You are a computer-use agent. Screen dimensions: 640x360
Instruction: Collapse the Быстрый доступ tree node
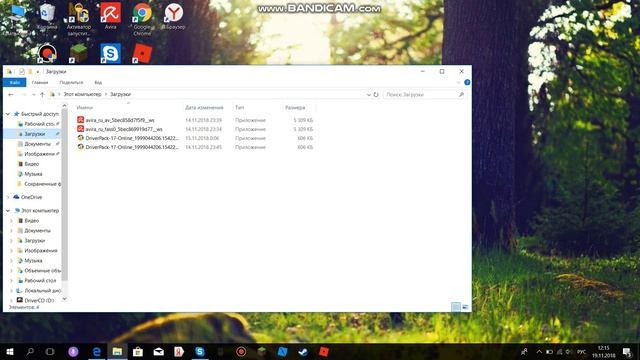(x=8, y=114)
